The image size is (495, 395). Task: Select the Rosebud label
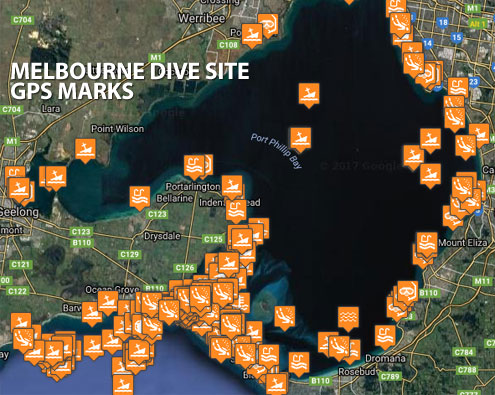[357, 371]
